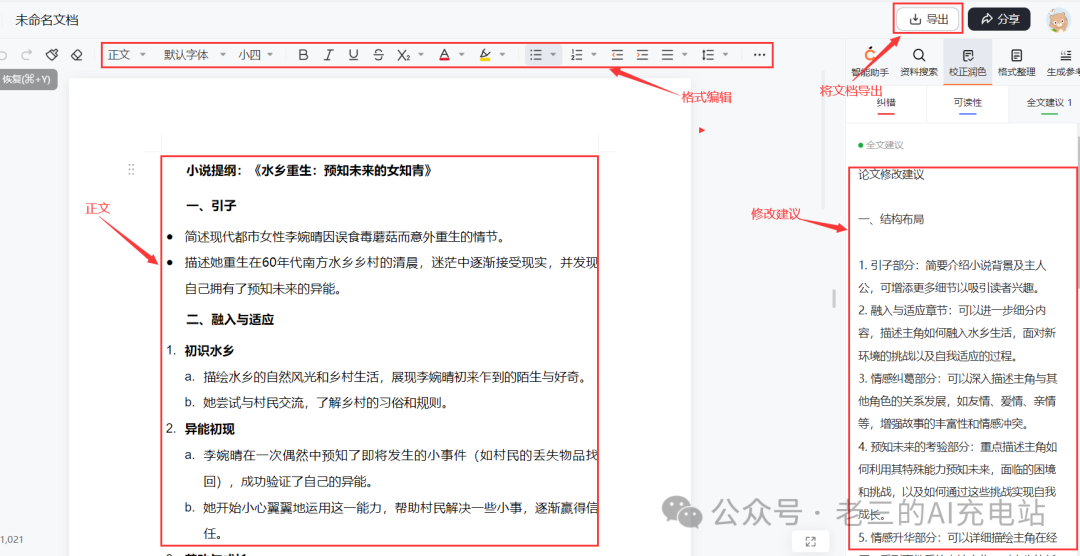Click the document title 未命名文档
Viewport: 1080px width, 556px height.
[47, 20]
